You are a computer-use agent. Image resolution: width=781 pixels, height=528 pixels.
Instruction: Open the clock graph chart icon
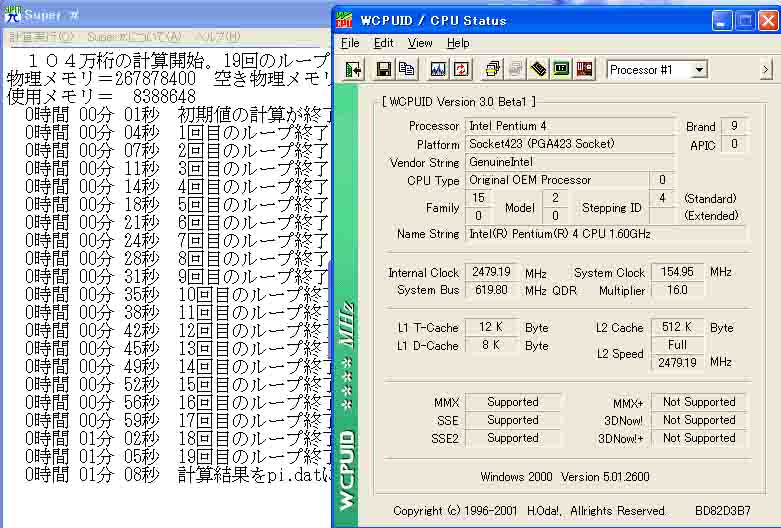(438, 69)
